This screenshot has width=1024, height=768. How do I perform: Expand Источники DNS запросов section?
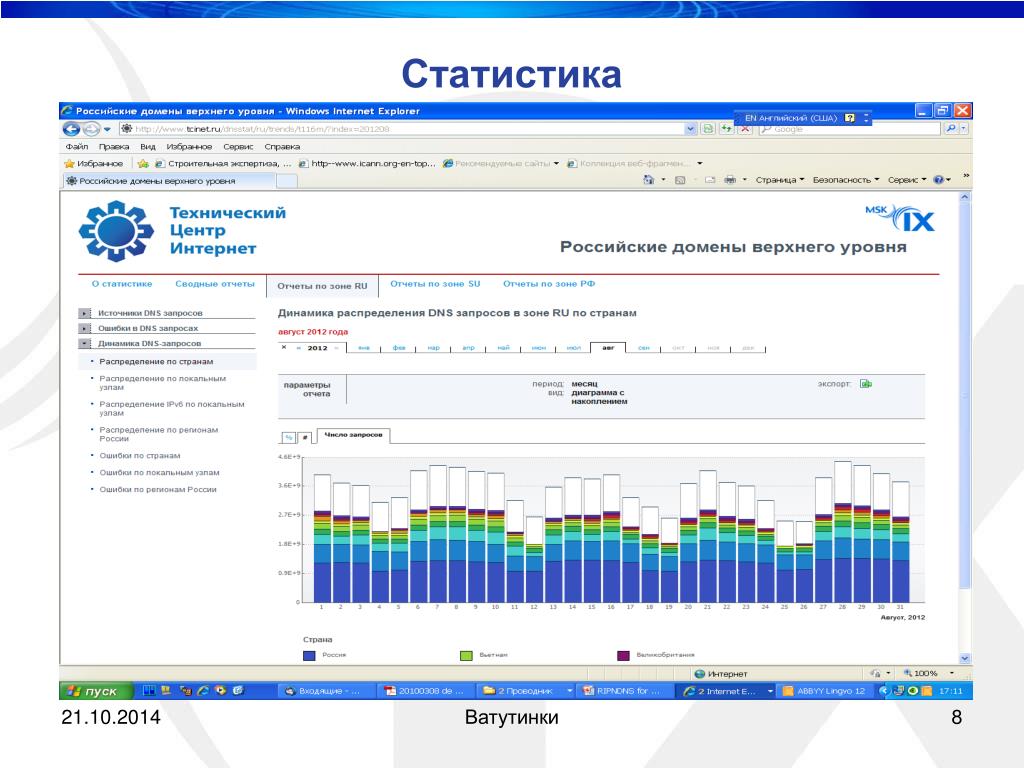tap(85, 313)
